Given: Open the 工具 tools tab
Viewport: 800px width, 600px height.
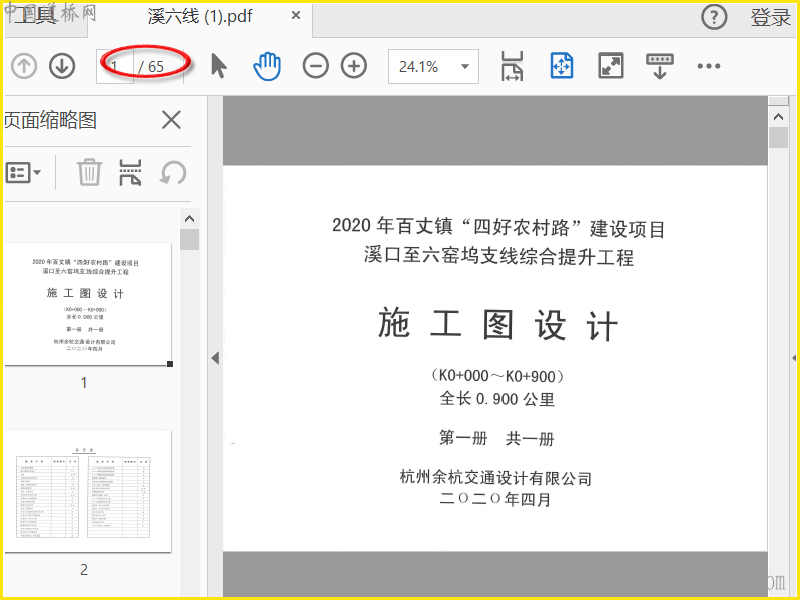Looking at the screenshot, I should click(36, 16).
